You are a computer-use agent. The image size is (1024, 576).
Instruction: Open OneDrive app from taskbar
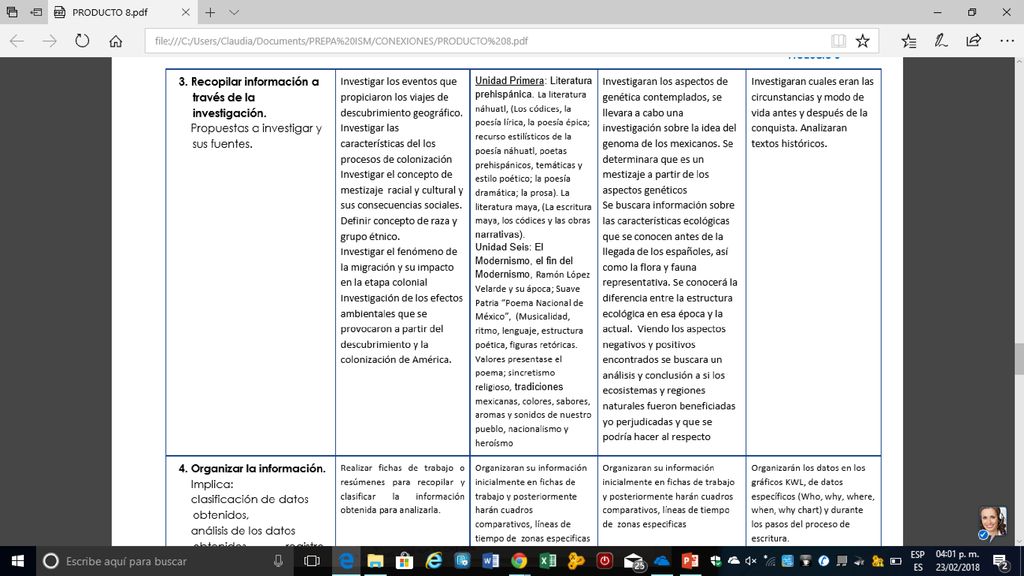click(662, 561)
